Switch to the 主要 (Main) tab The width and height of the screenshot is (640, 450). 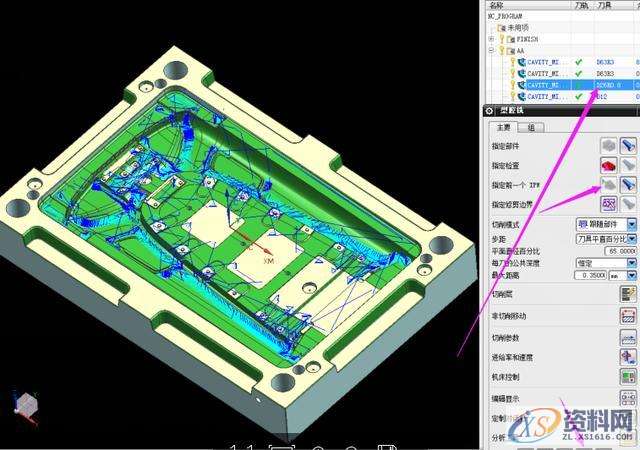pyautogui.click(x=503, y=127)
